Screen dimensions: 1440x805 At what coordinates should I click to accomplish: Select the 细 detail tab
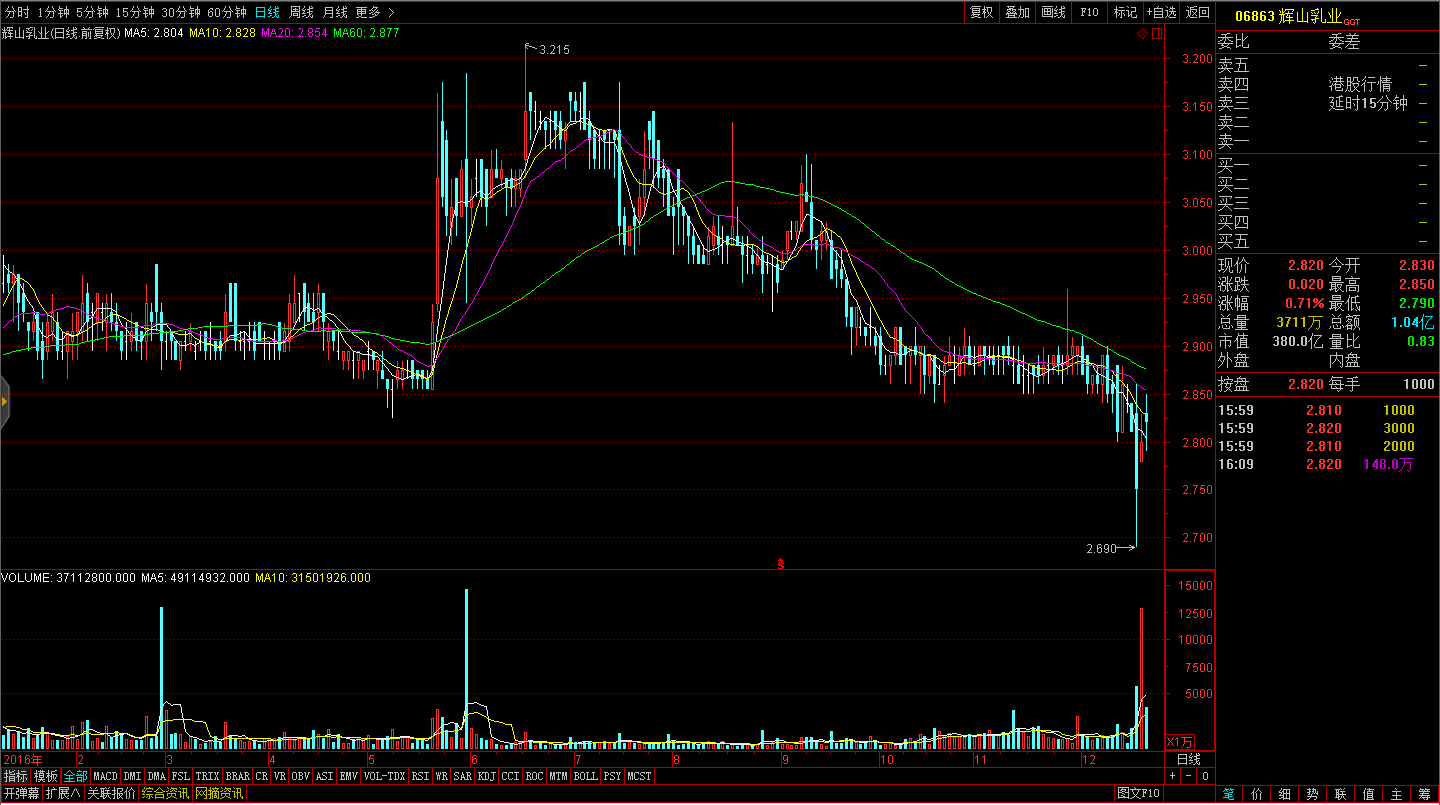1284,794
